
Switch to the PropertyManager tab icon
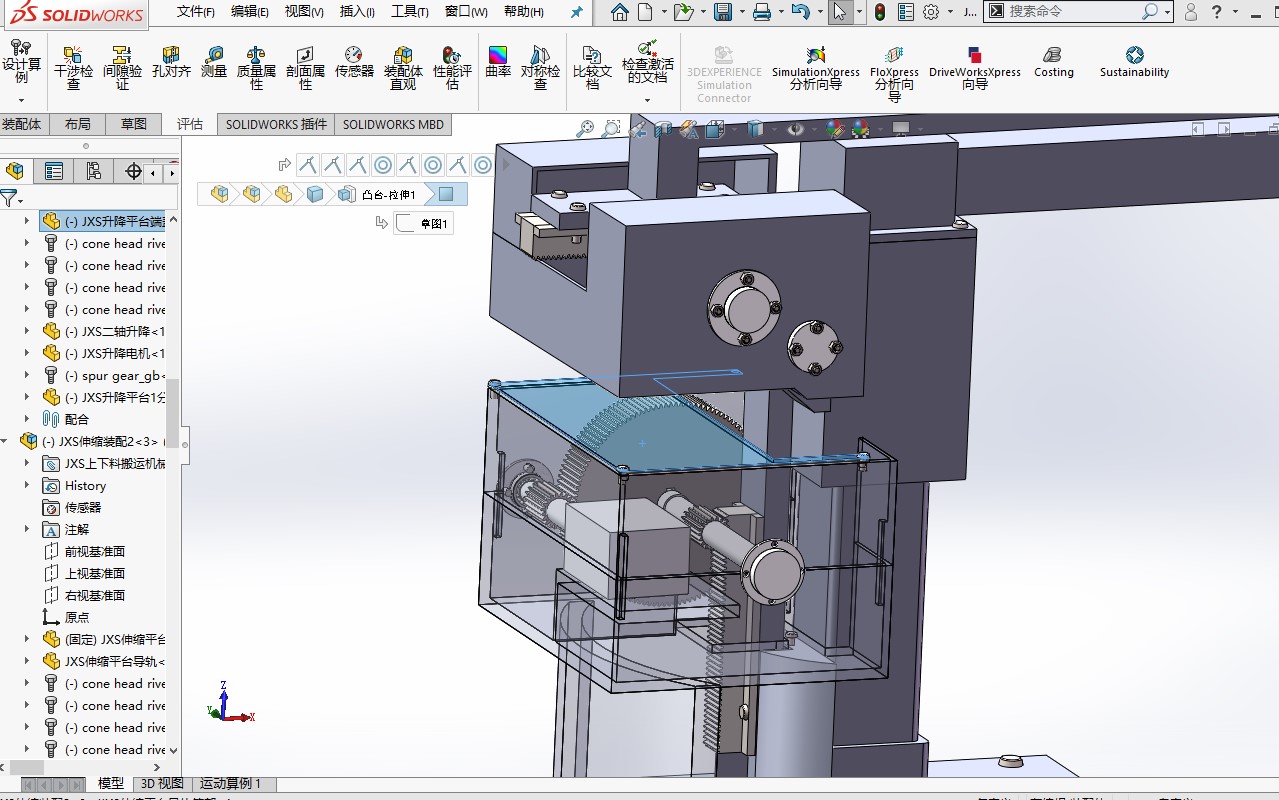tap(54, 171)
